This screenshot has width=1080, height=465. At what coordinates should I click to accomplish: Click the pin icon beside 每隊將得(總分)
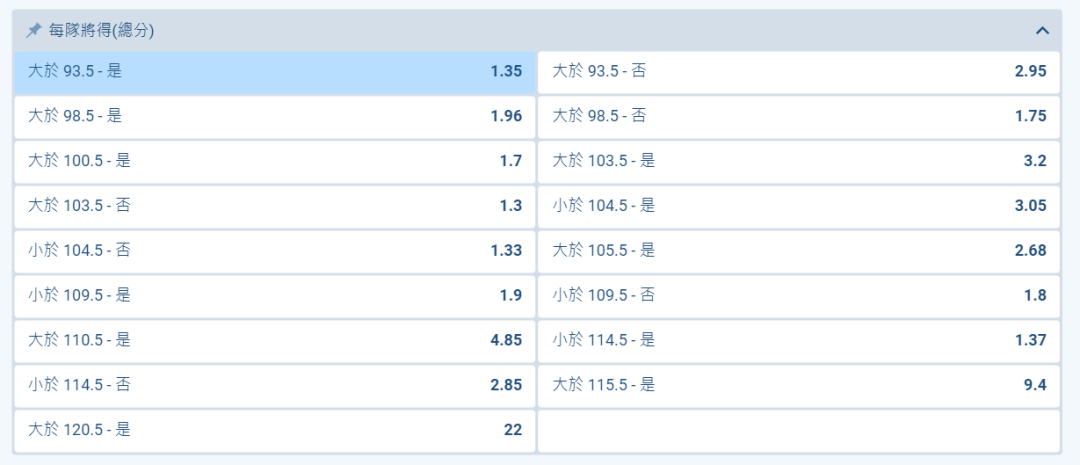(x=33, y=31)
